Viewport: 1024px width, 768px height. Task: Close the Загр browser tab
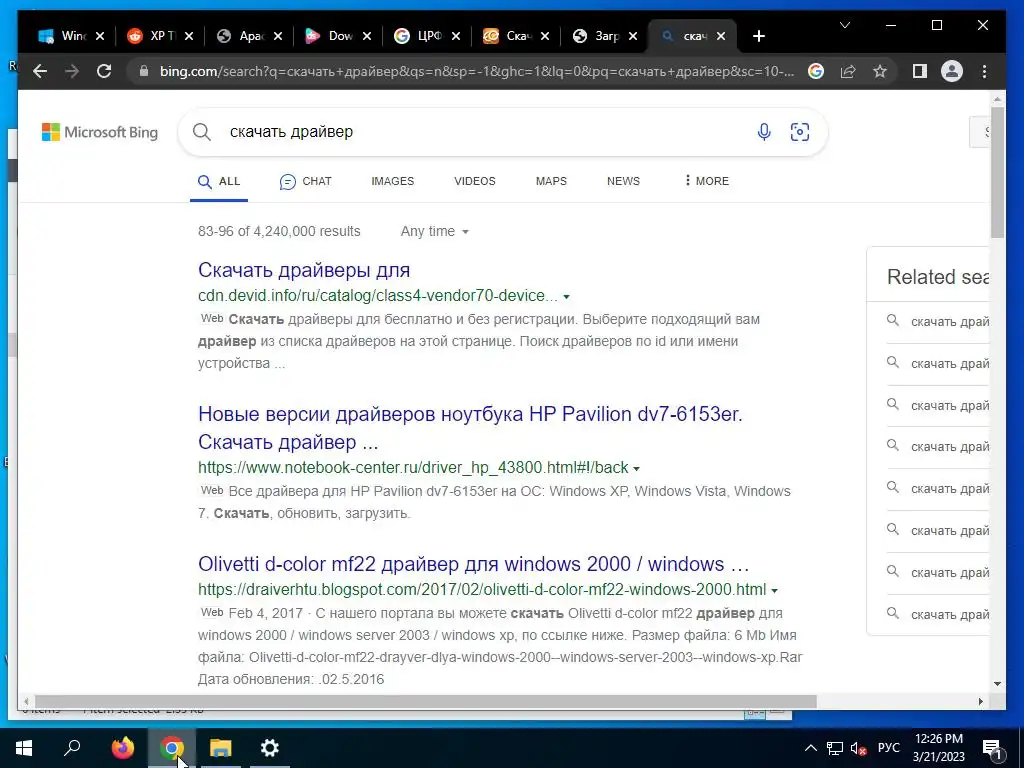pyautogui.click(x=632, y=36)
